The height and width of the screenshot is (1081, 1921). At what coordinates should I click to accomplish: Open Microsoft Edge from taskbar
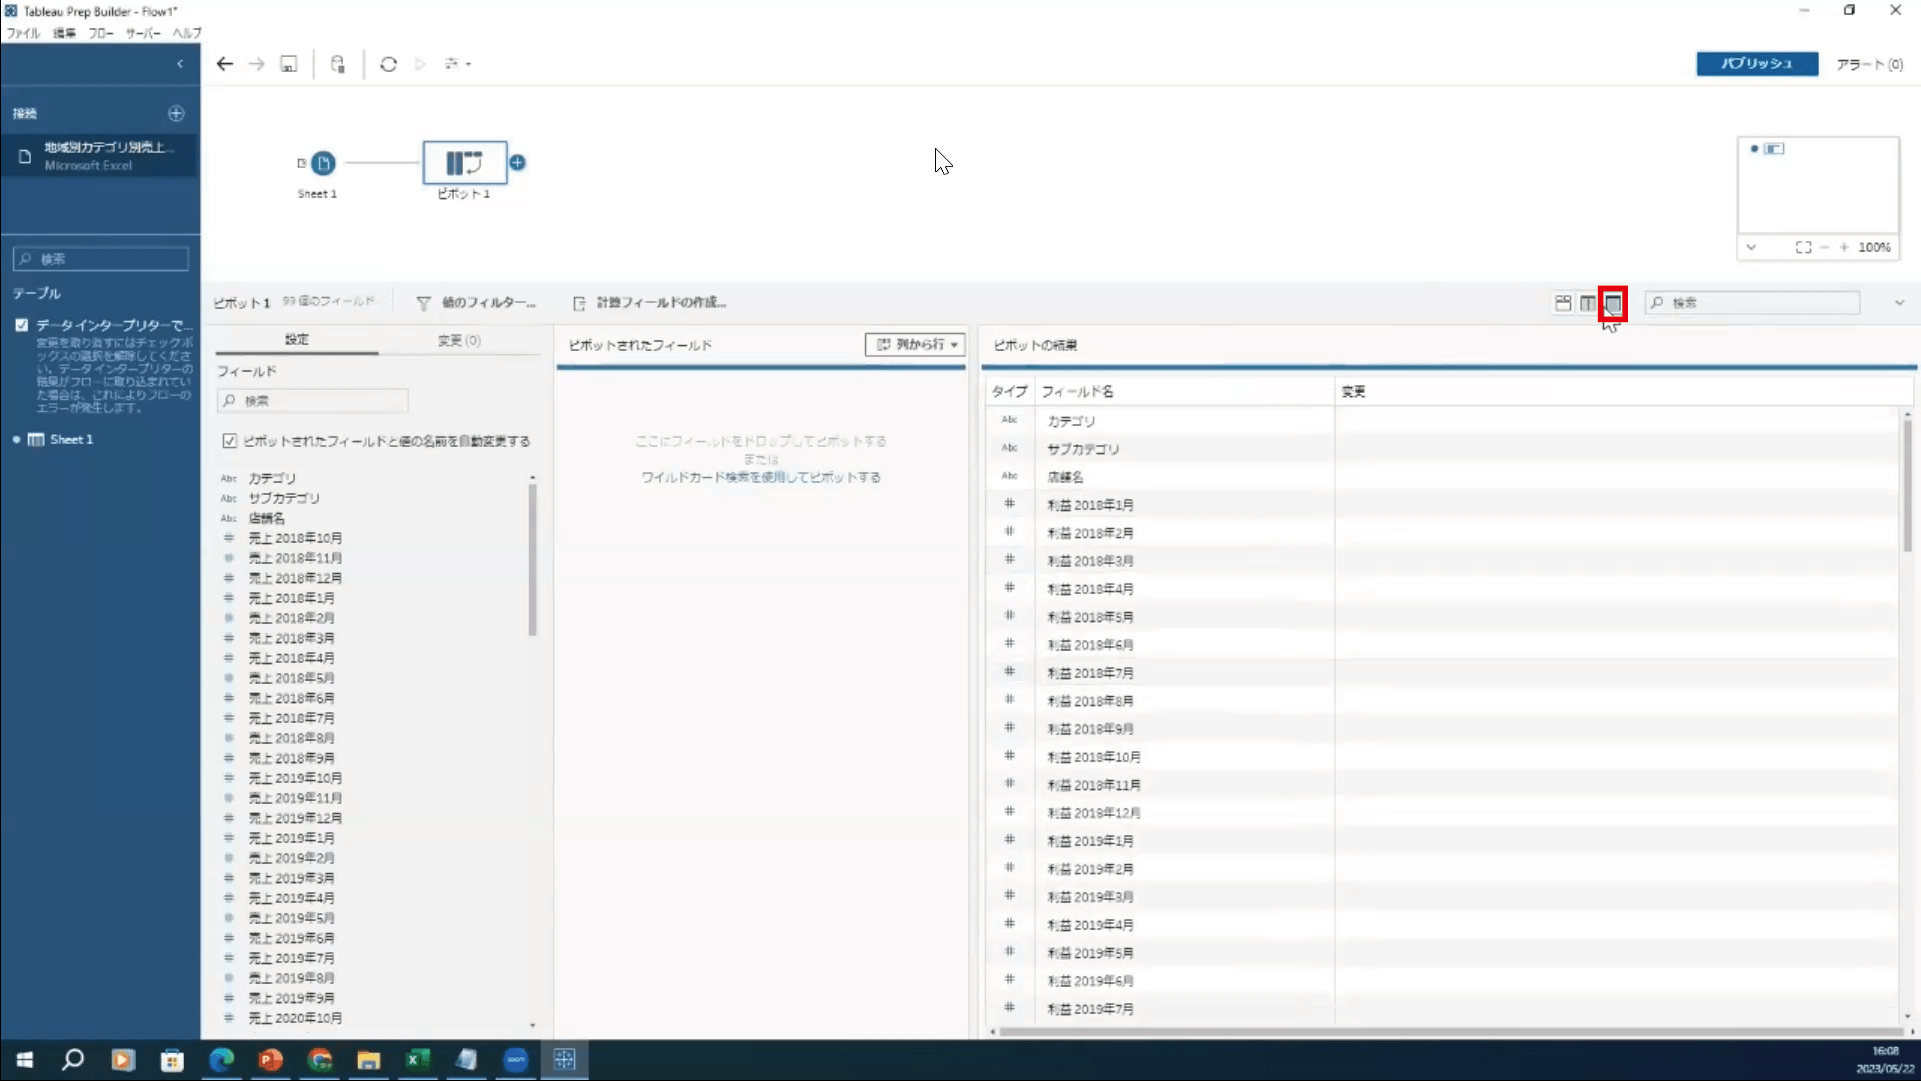pos(222,1060)
